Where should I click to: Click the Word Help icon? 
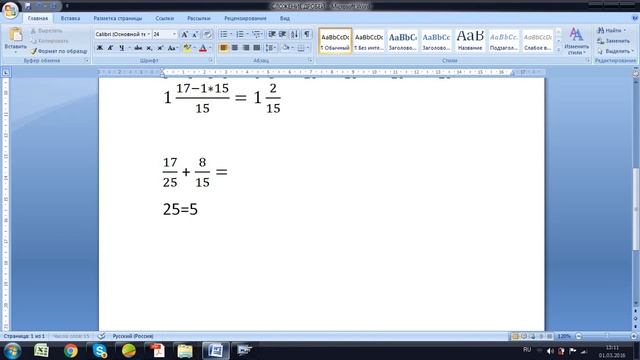coord(635,18)
